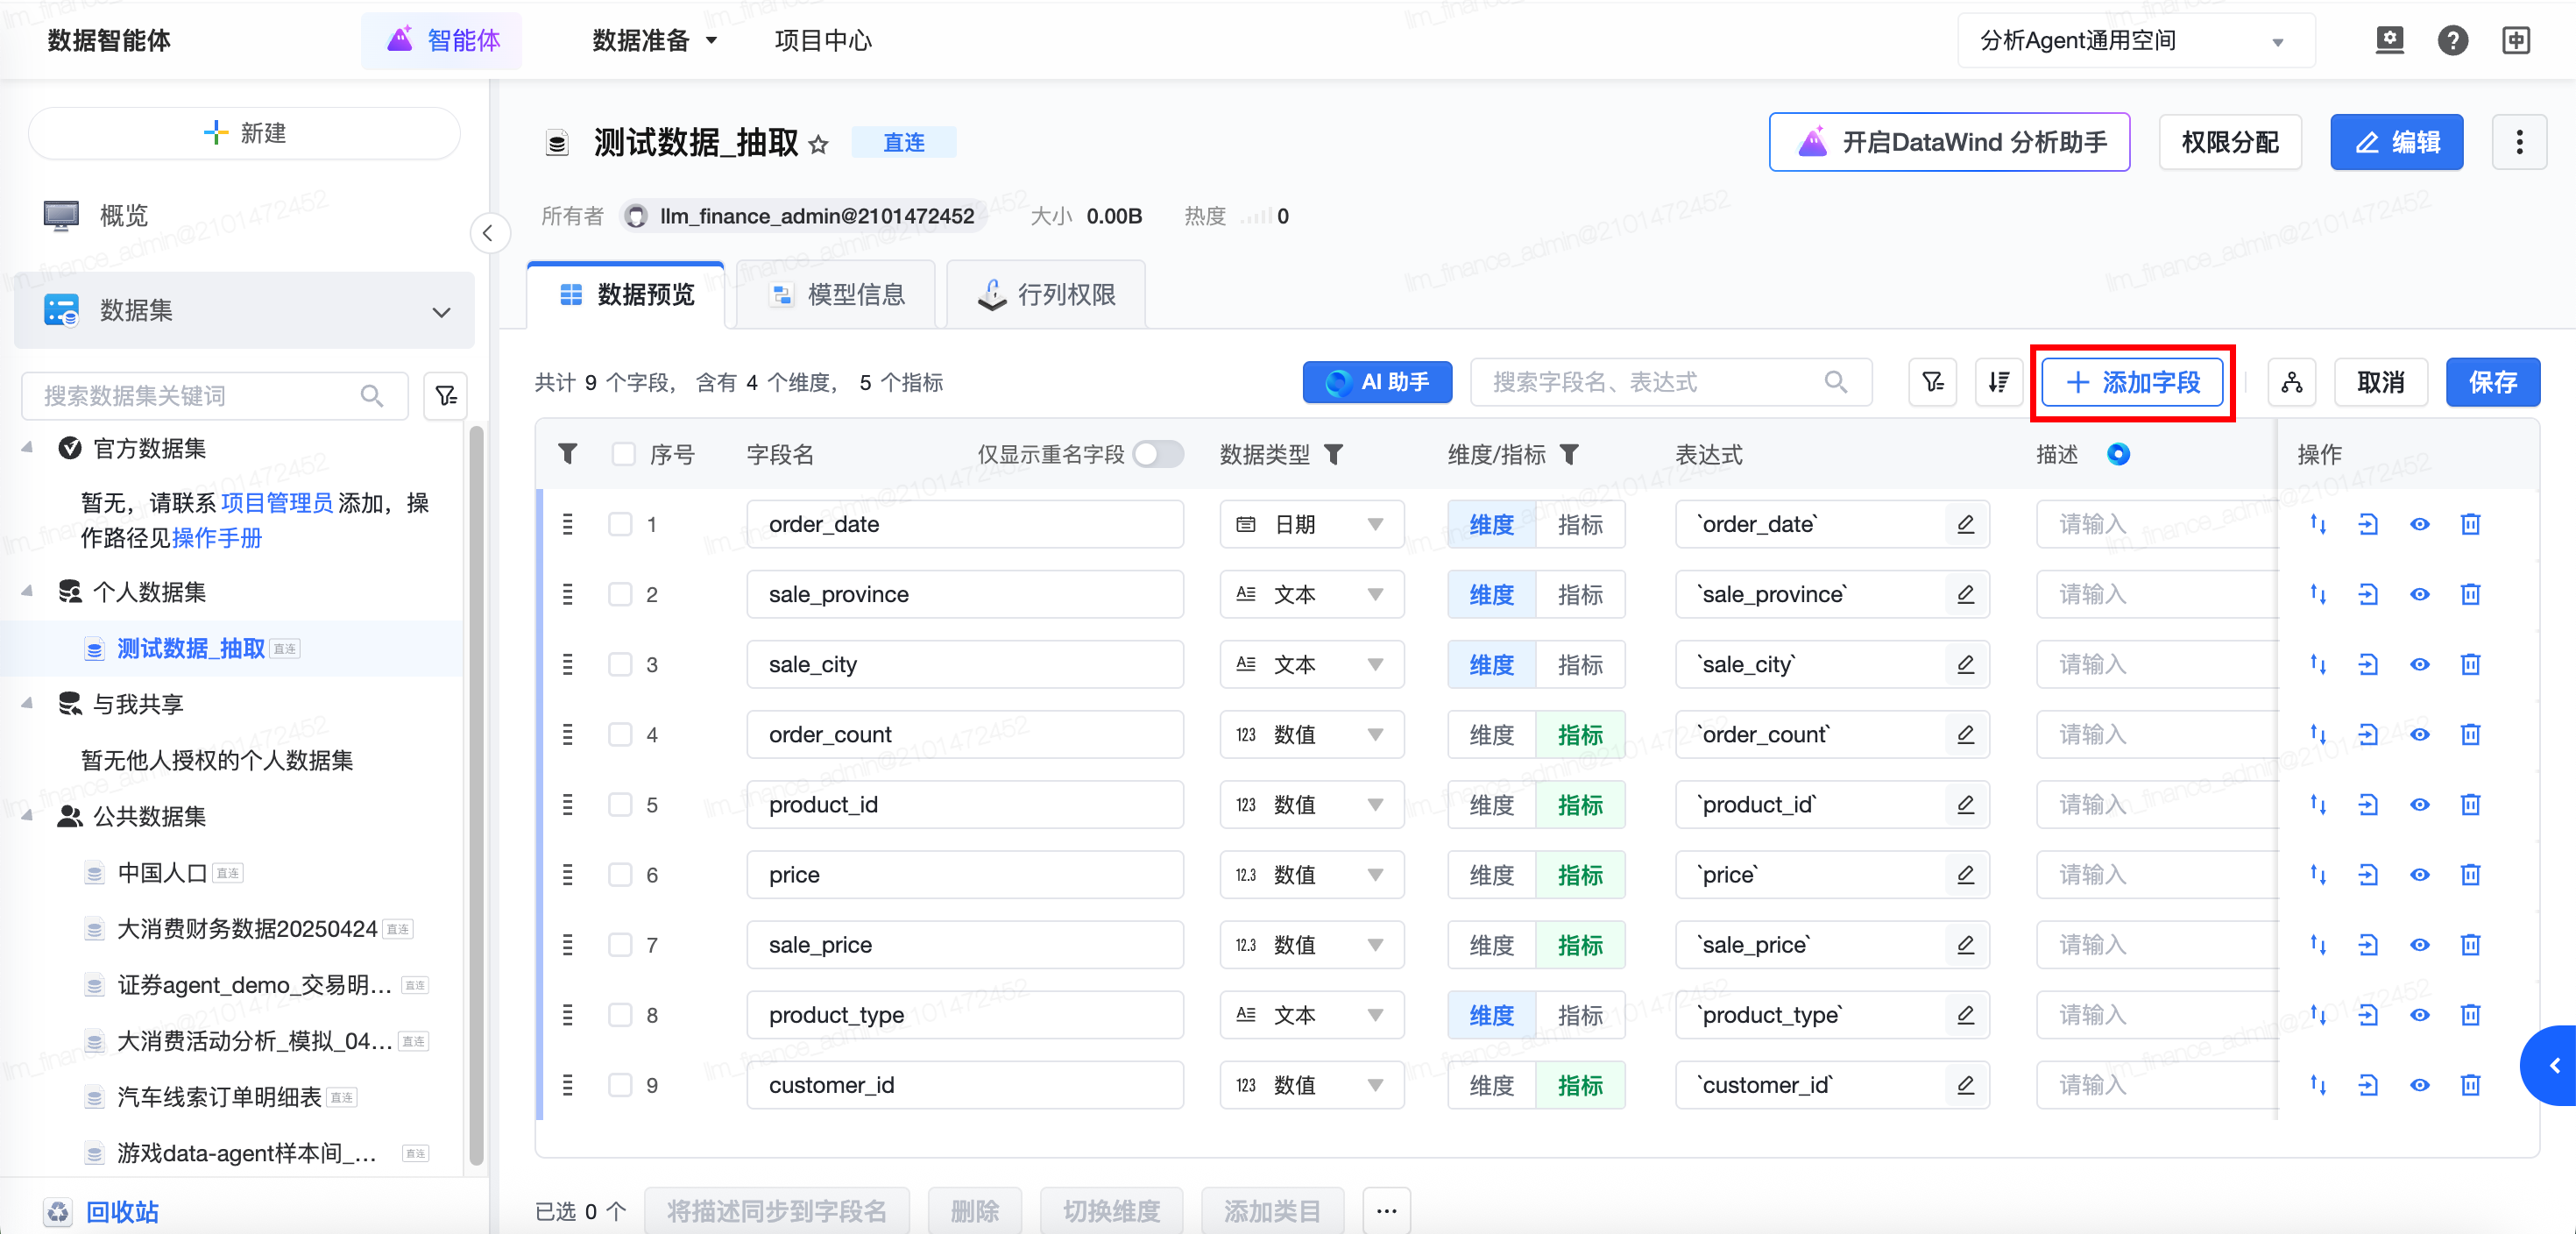Collapse the 官方数据集 tree node
The image size is (2576, 1234).
coord(28,449)
